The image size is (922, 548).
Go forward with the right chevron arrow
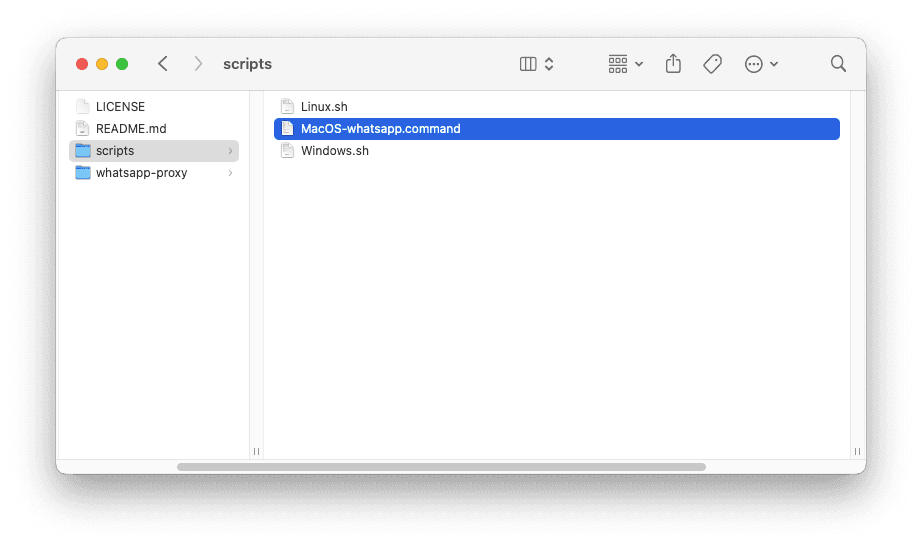click(x=198, y=64)
